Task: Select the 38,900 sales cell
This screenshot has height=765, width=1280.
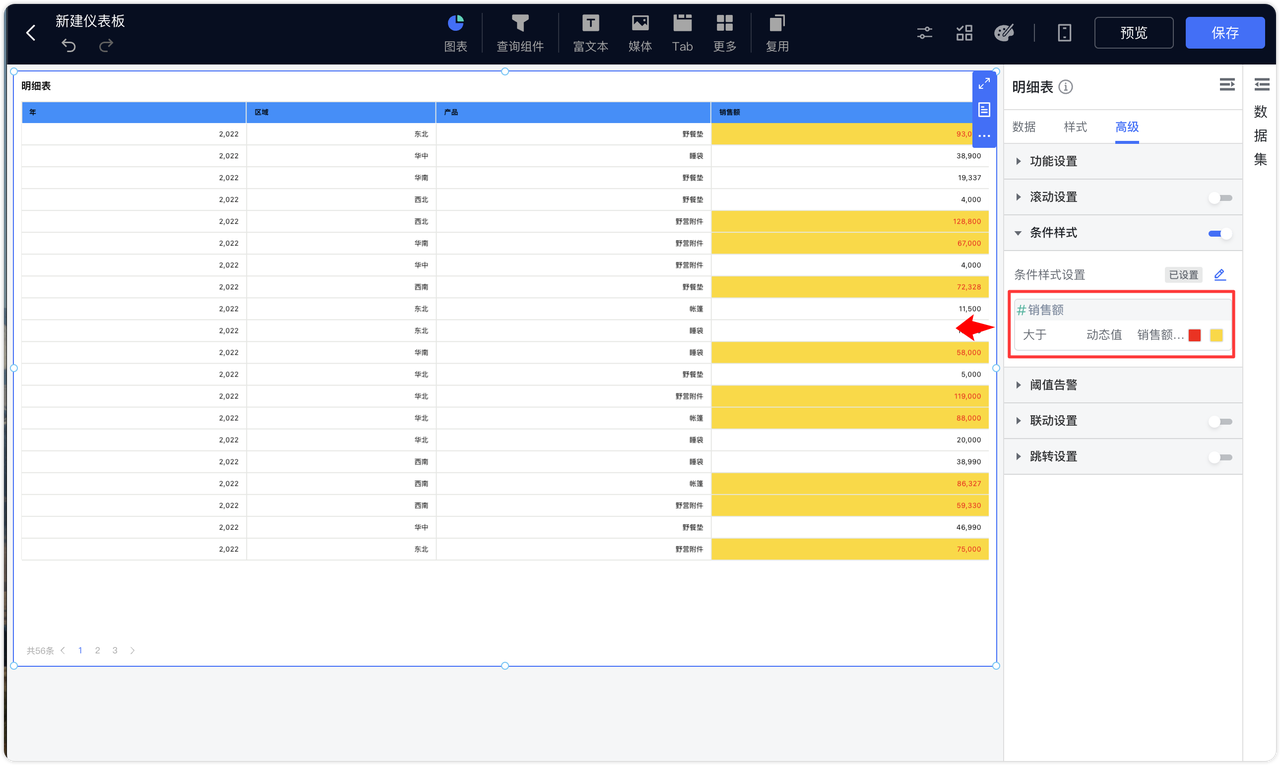Action: click(x=850, y=156)
